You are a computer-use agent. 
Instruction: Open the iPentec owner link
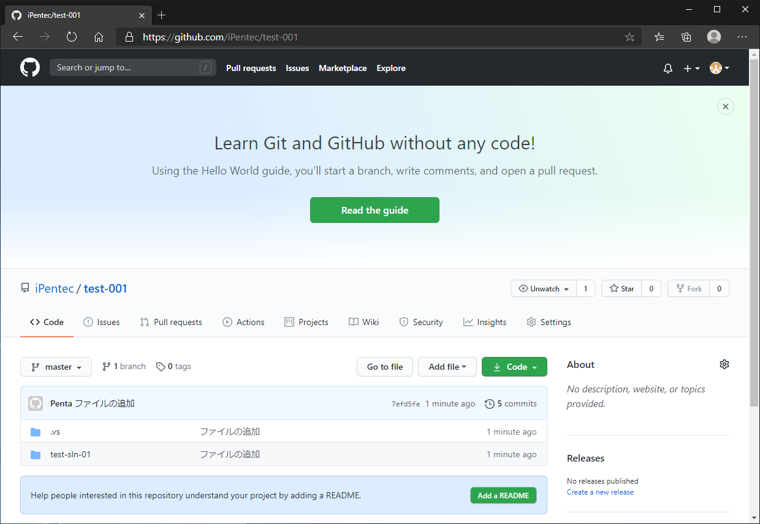click(x=54, y=288)
